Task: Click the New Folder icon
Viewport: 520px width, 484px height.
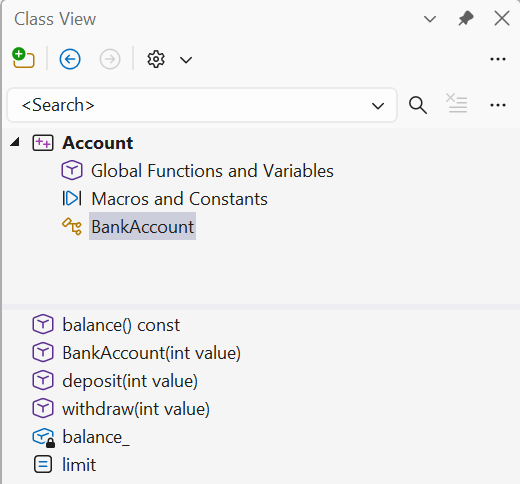Action: [23, 59]
